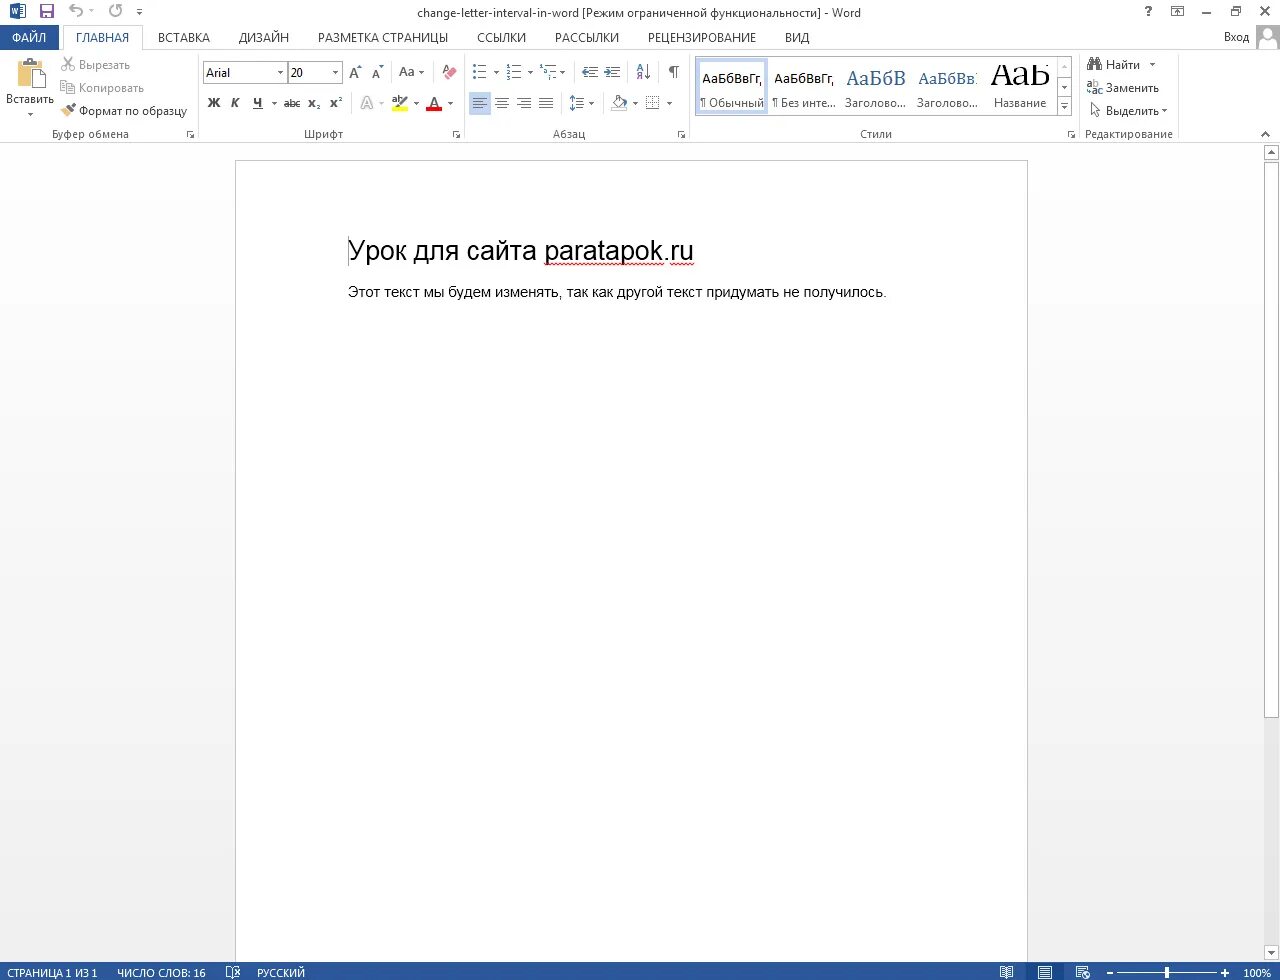Click the Cut (Вырезать) scissors button
The height and width of the screenshot is (980, 1280).
(95, 65)
